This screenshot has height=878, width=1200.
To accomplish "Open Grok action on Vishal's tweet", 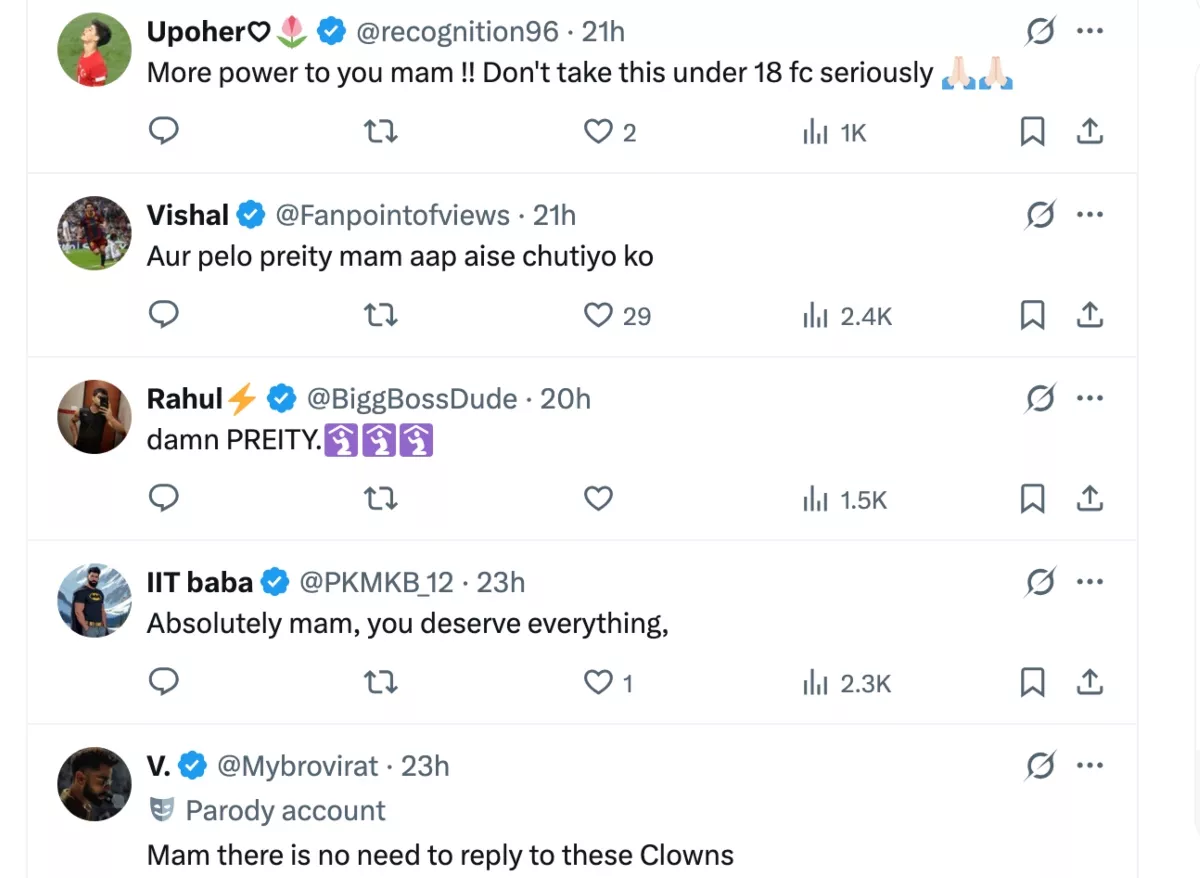I will tap(1040, 215).
